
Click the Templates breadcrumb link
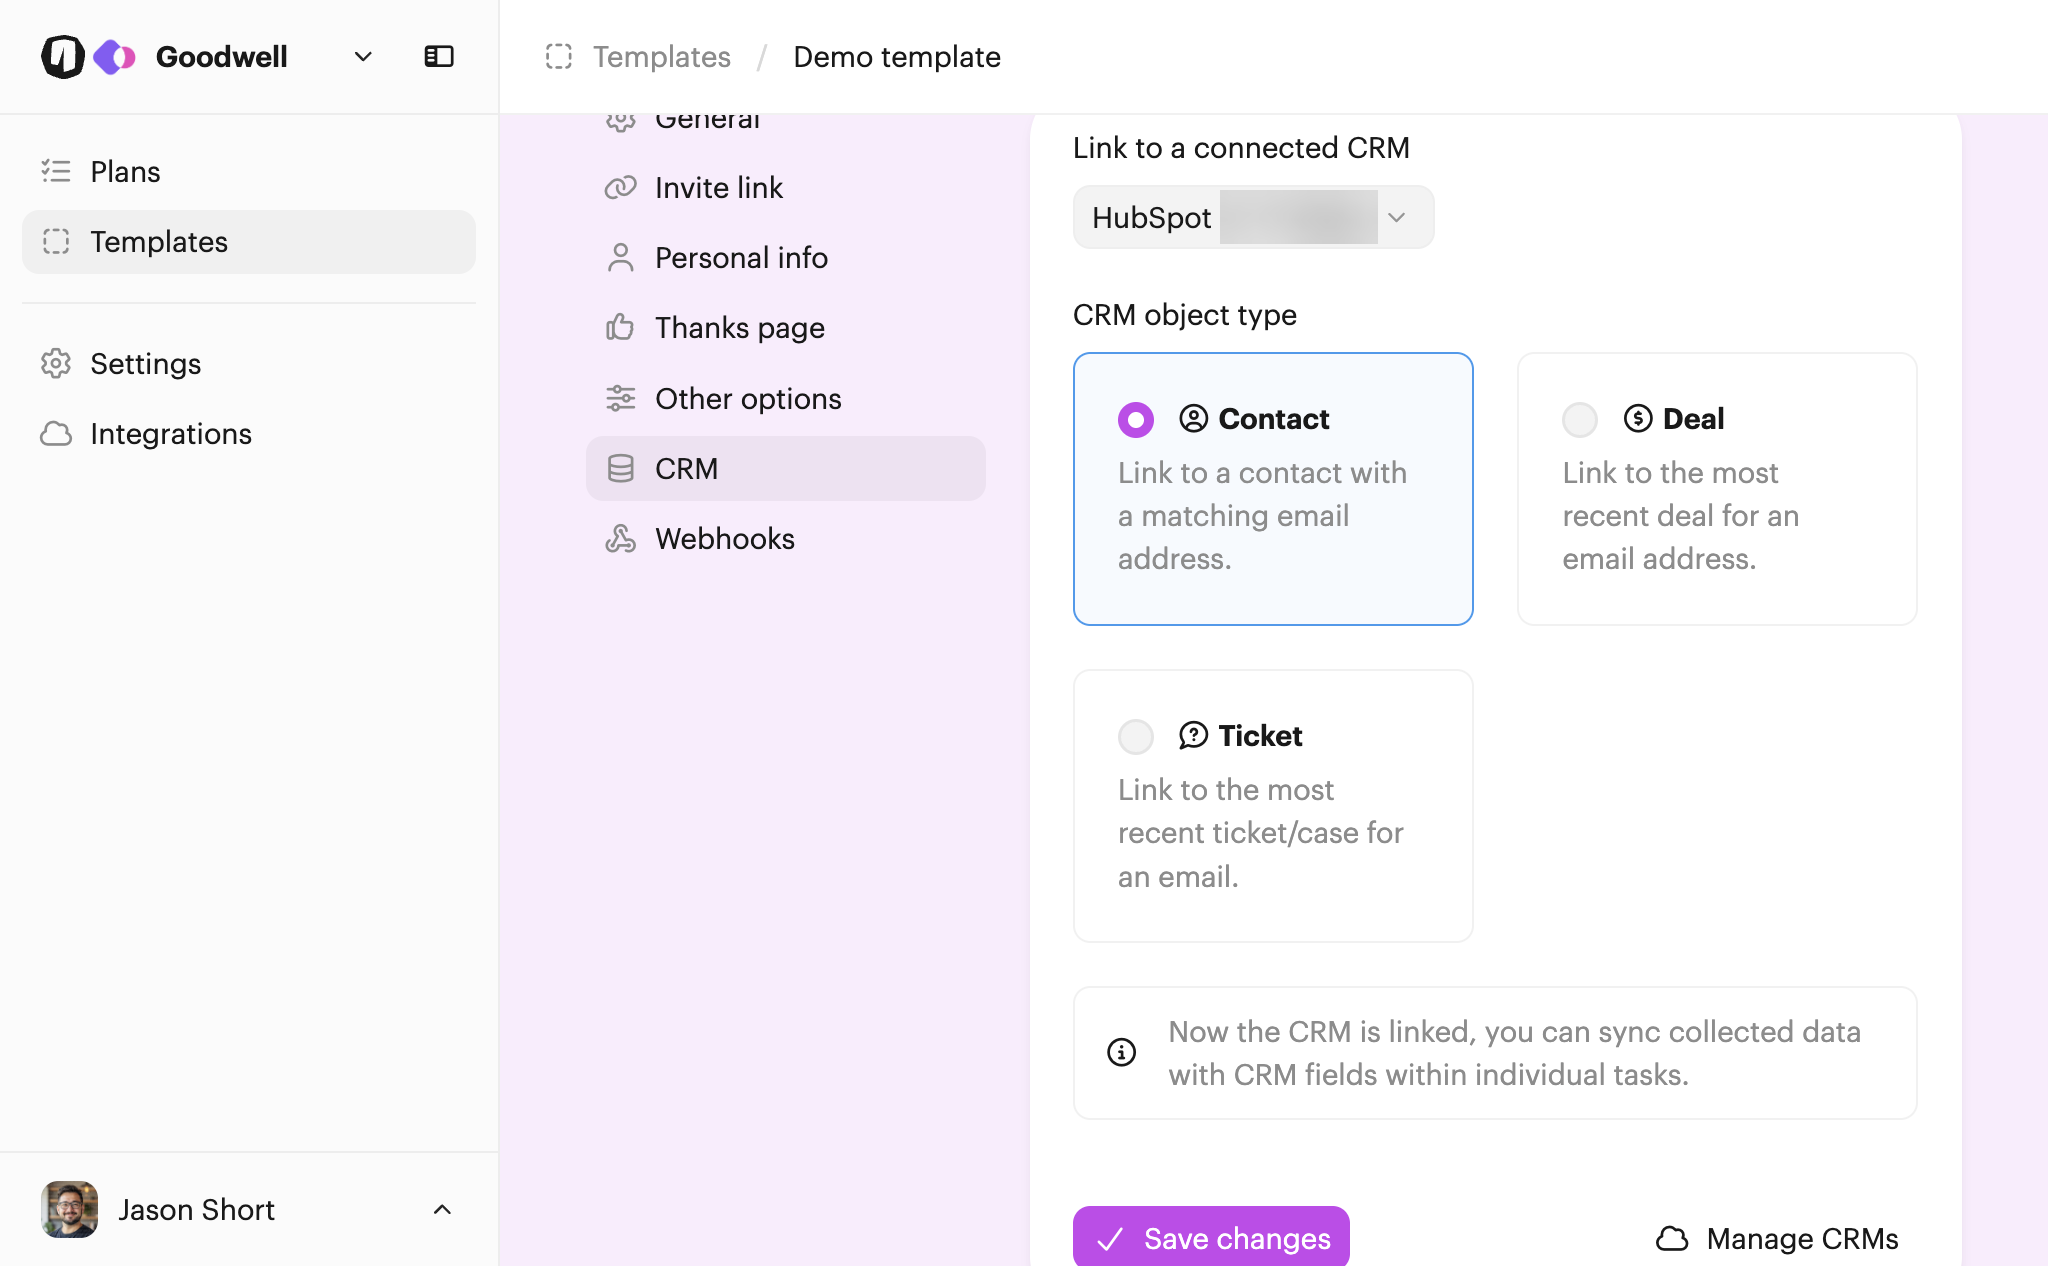(661, 57)
